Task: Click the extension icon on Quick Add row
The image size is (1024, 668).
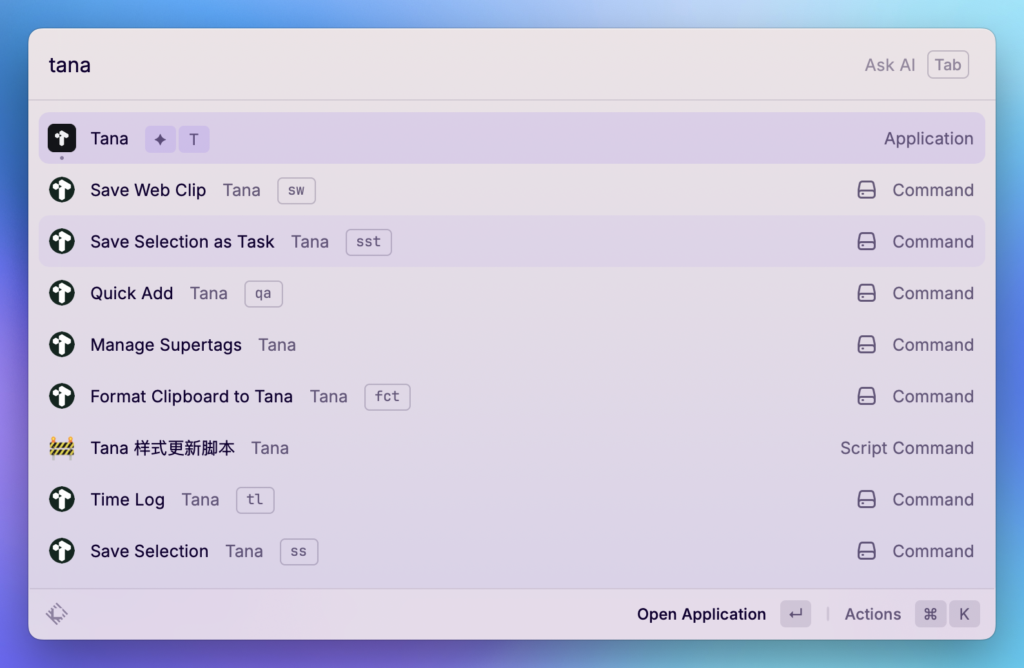Action: point(867,293)
